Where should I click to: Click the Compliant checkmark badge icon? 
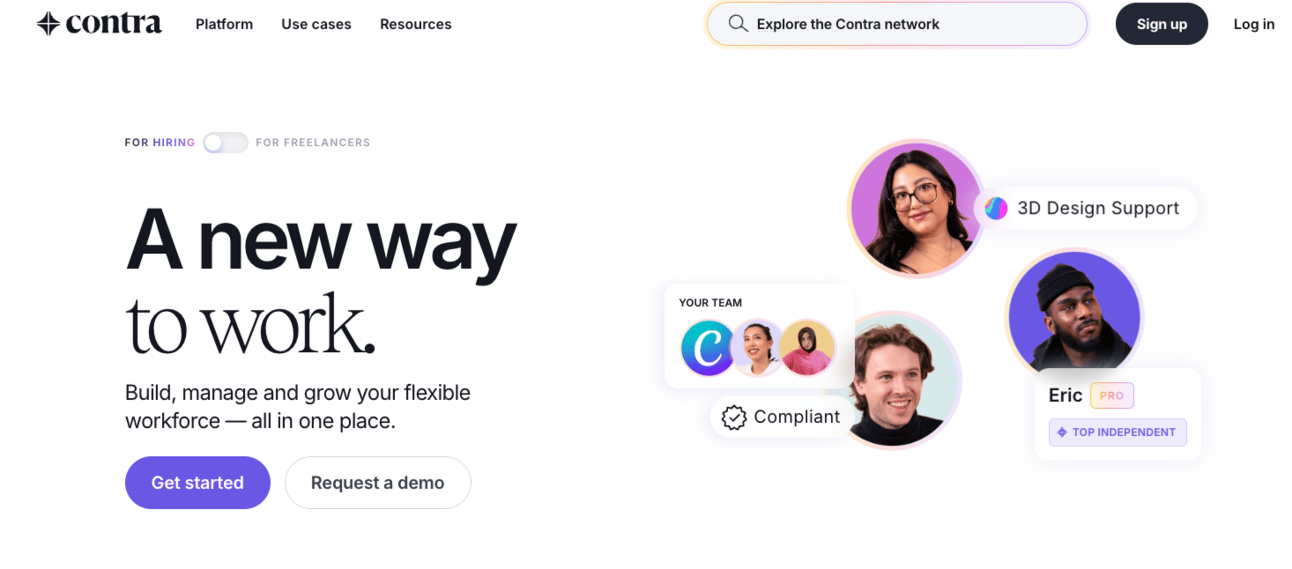point(734,417)
